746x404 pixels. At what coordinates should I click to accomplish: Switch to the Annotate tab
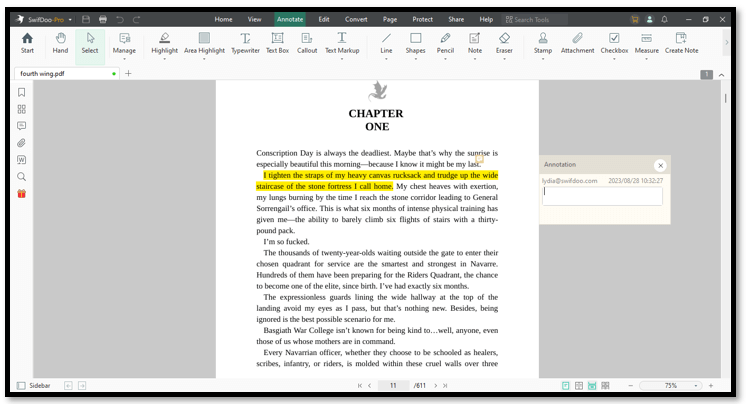290,19
